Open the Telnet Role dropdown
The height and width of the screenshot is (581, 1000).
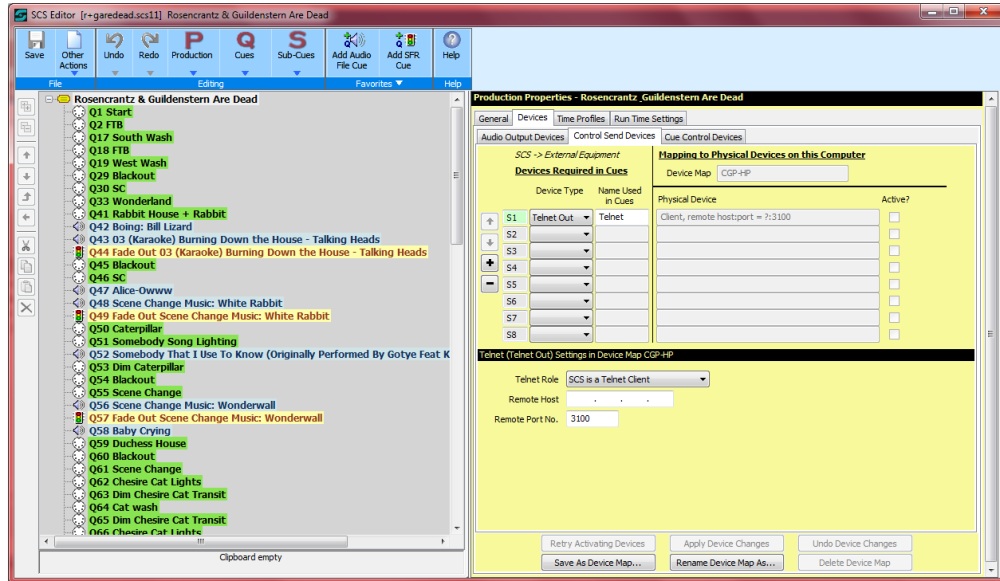tap(703, 380)
